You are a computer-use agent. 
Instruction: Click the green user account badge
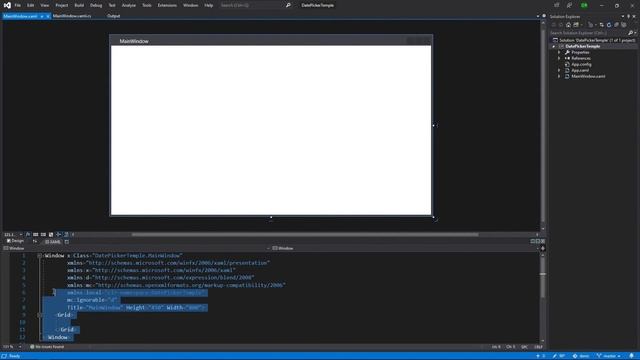pyautogui.click(x=584, y=5)
